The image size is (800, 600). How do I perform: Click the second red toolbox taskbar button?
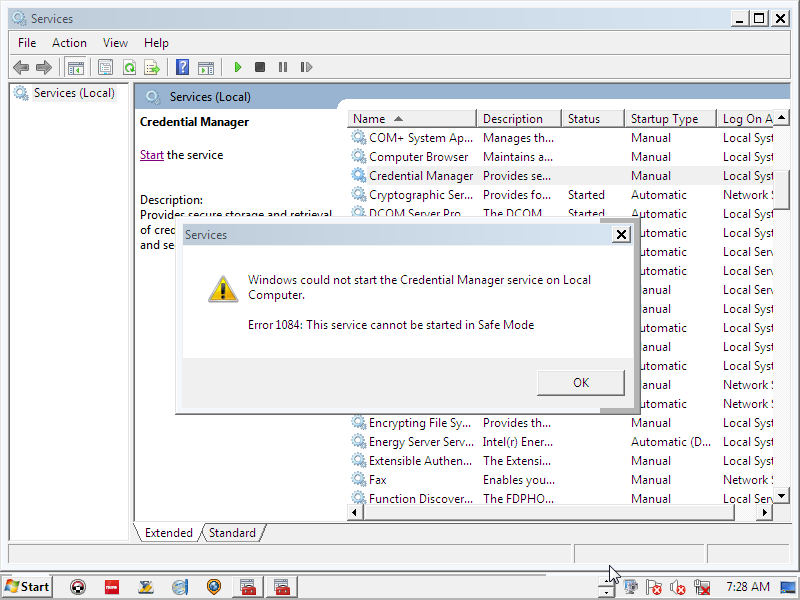(x=281, y=587)
